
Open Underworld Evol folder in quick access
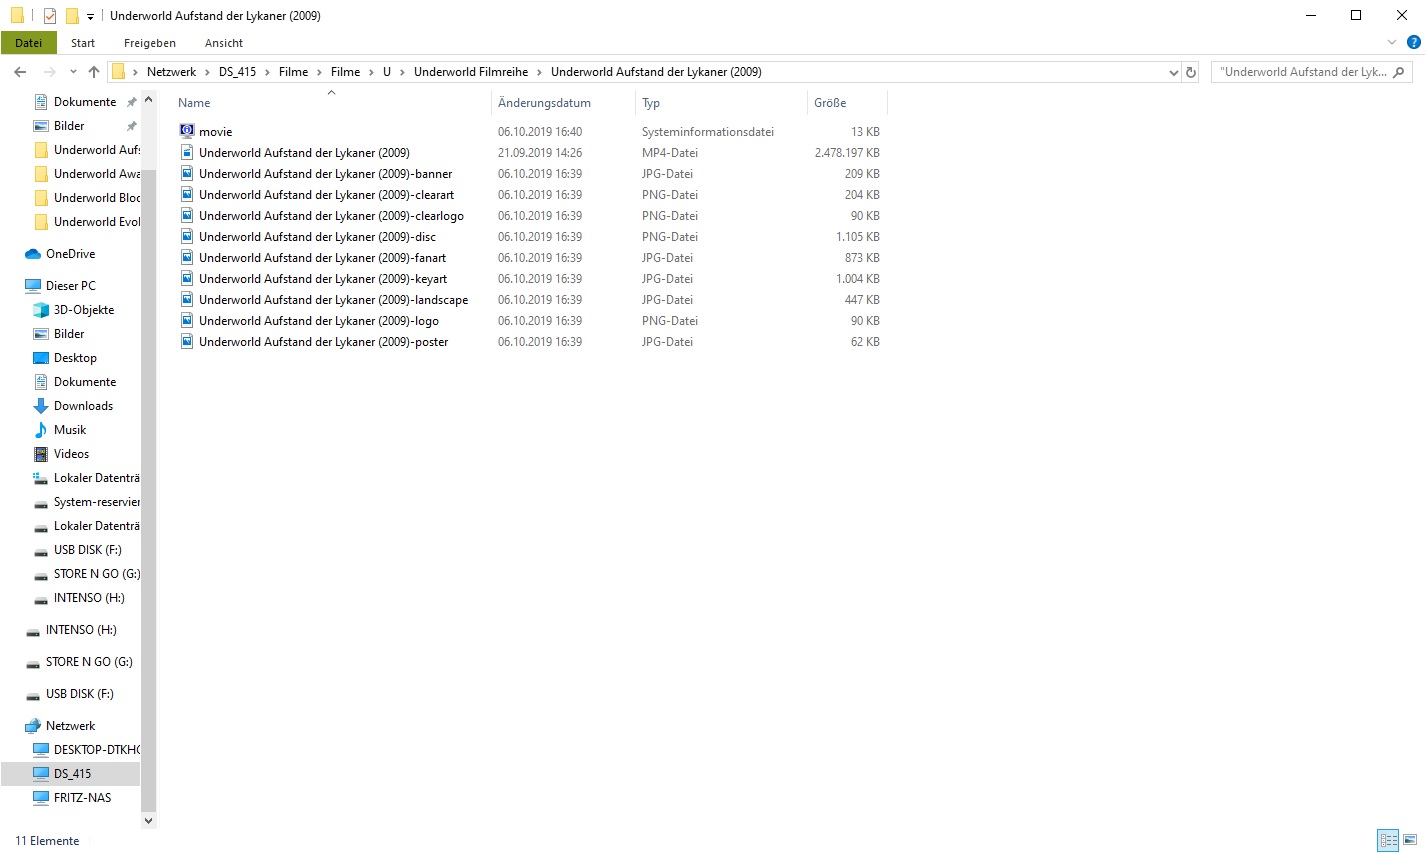point(97,222)
